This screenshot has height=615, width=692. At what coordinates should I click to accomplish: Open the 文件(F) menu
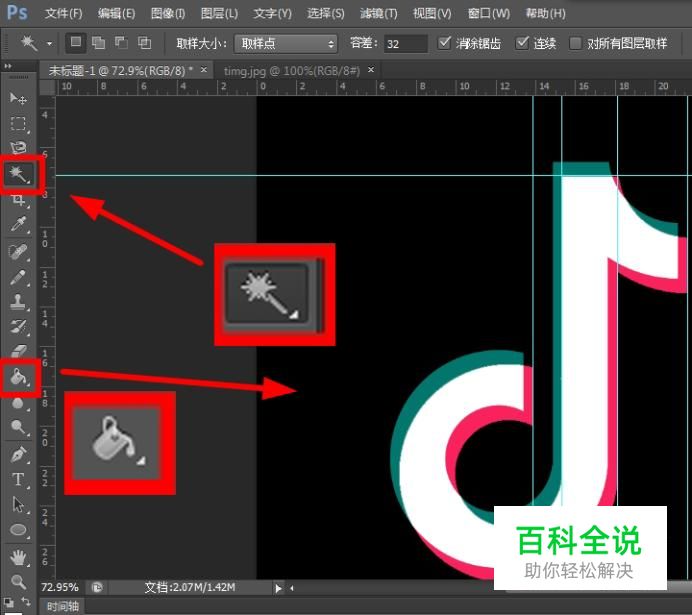64,14
